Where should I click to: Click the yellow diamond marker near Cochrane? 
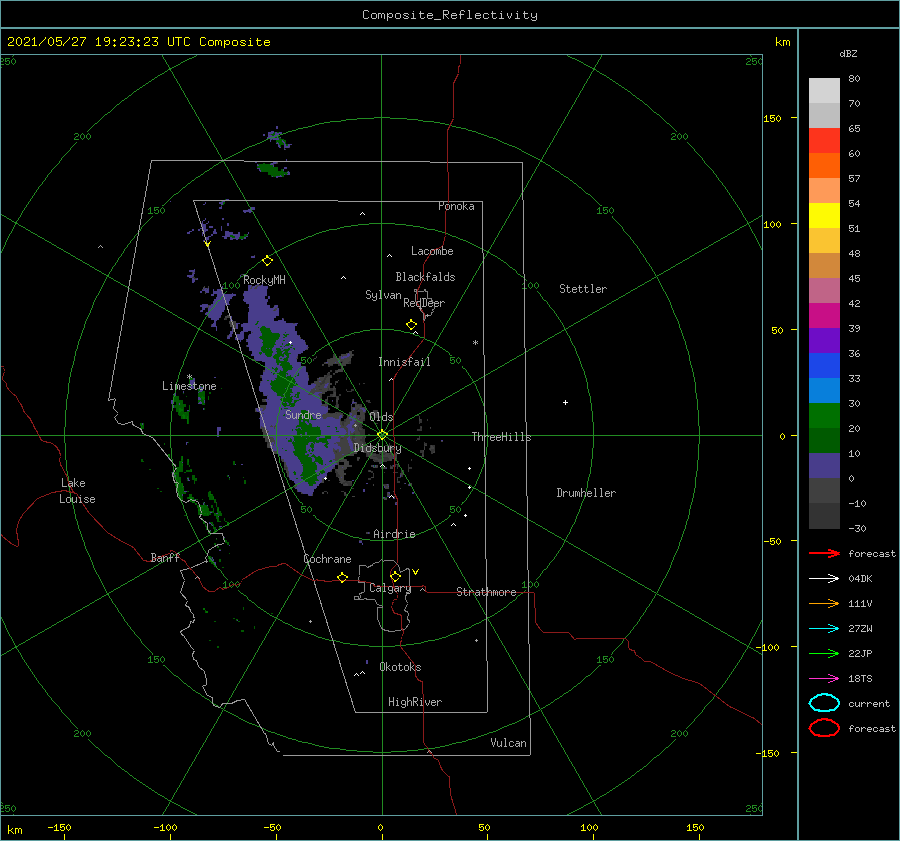pyautogui.click(x=342, y=578)
